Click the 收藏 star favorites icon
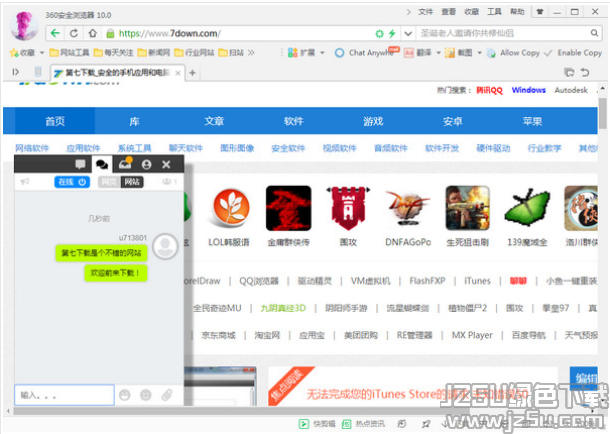The image size is (610, 434). 14,52
